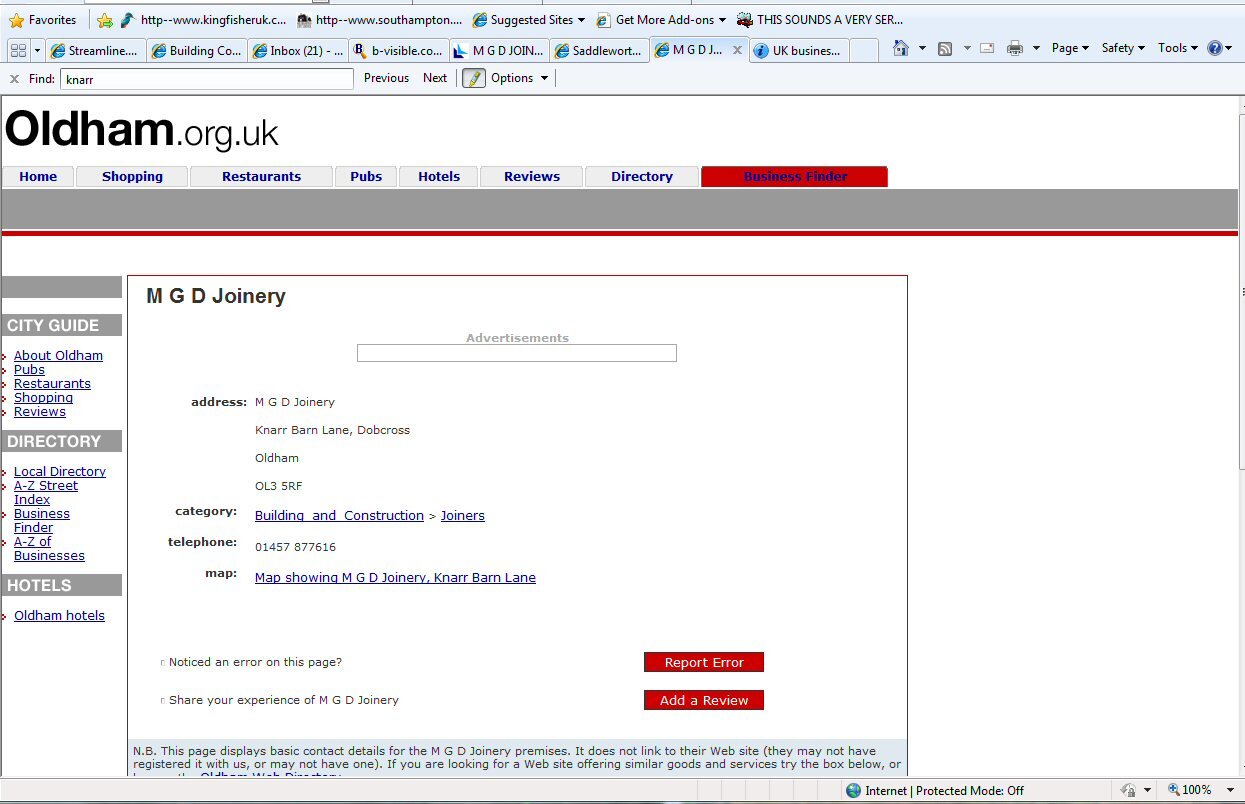Open the Tools dropdown menu

pos(1177,48)
